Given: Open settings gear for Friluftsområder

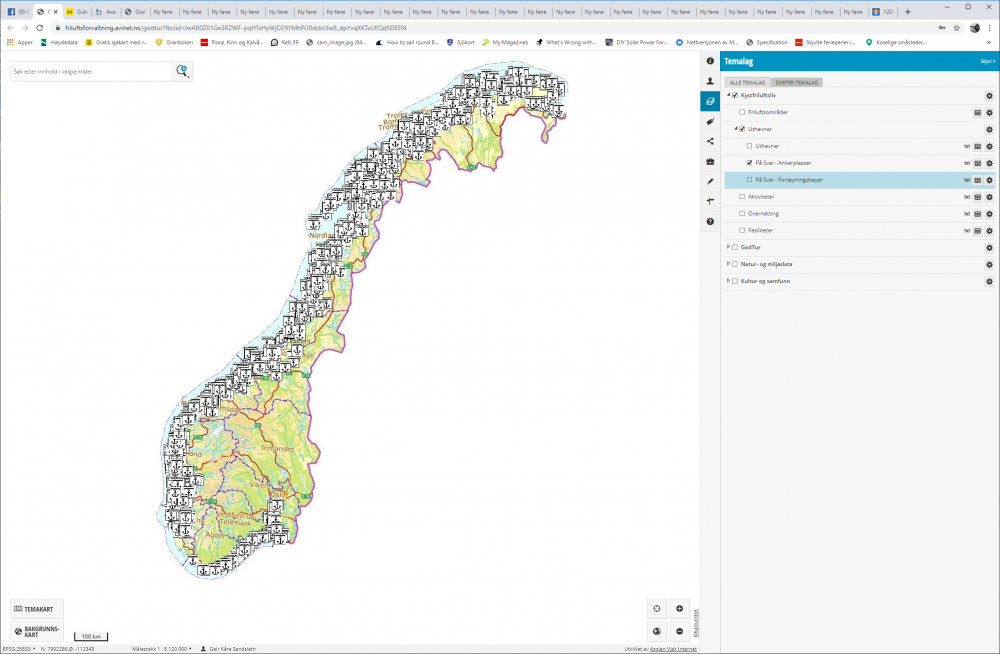Looking at the screenshot, I should (989, 112).
